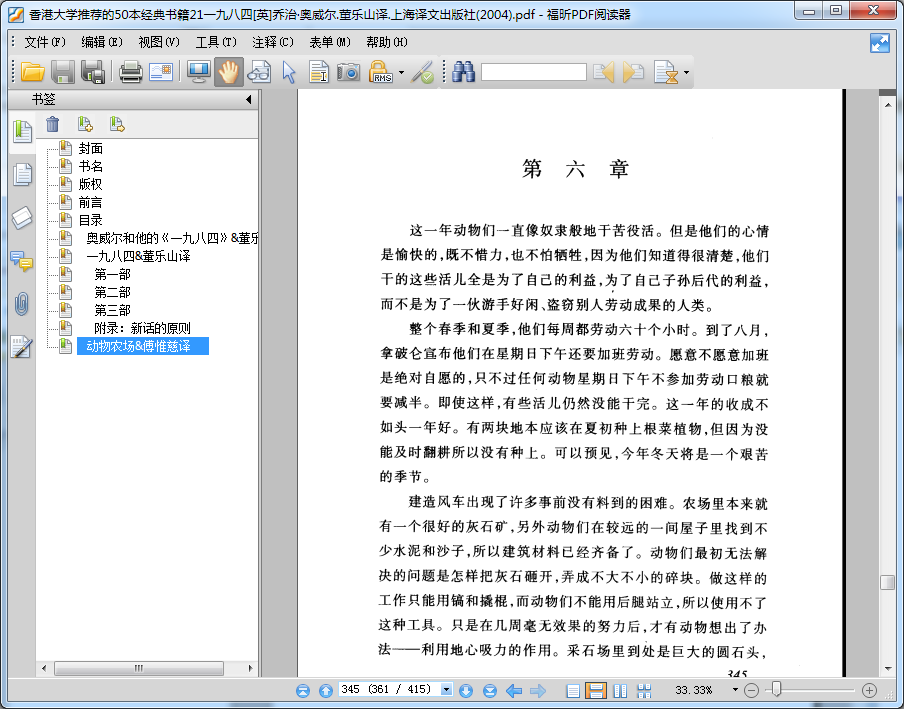The width and height of the screenshot is (904, 709).
Task: Open the 编辑 menu
Action: [x=102, y=42]
